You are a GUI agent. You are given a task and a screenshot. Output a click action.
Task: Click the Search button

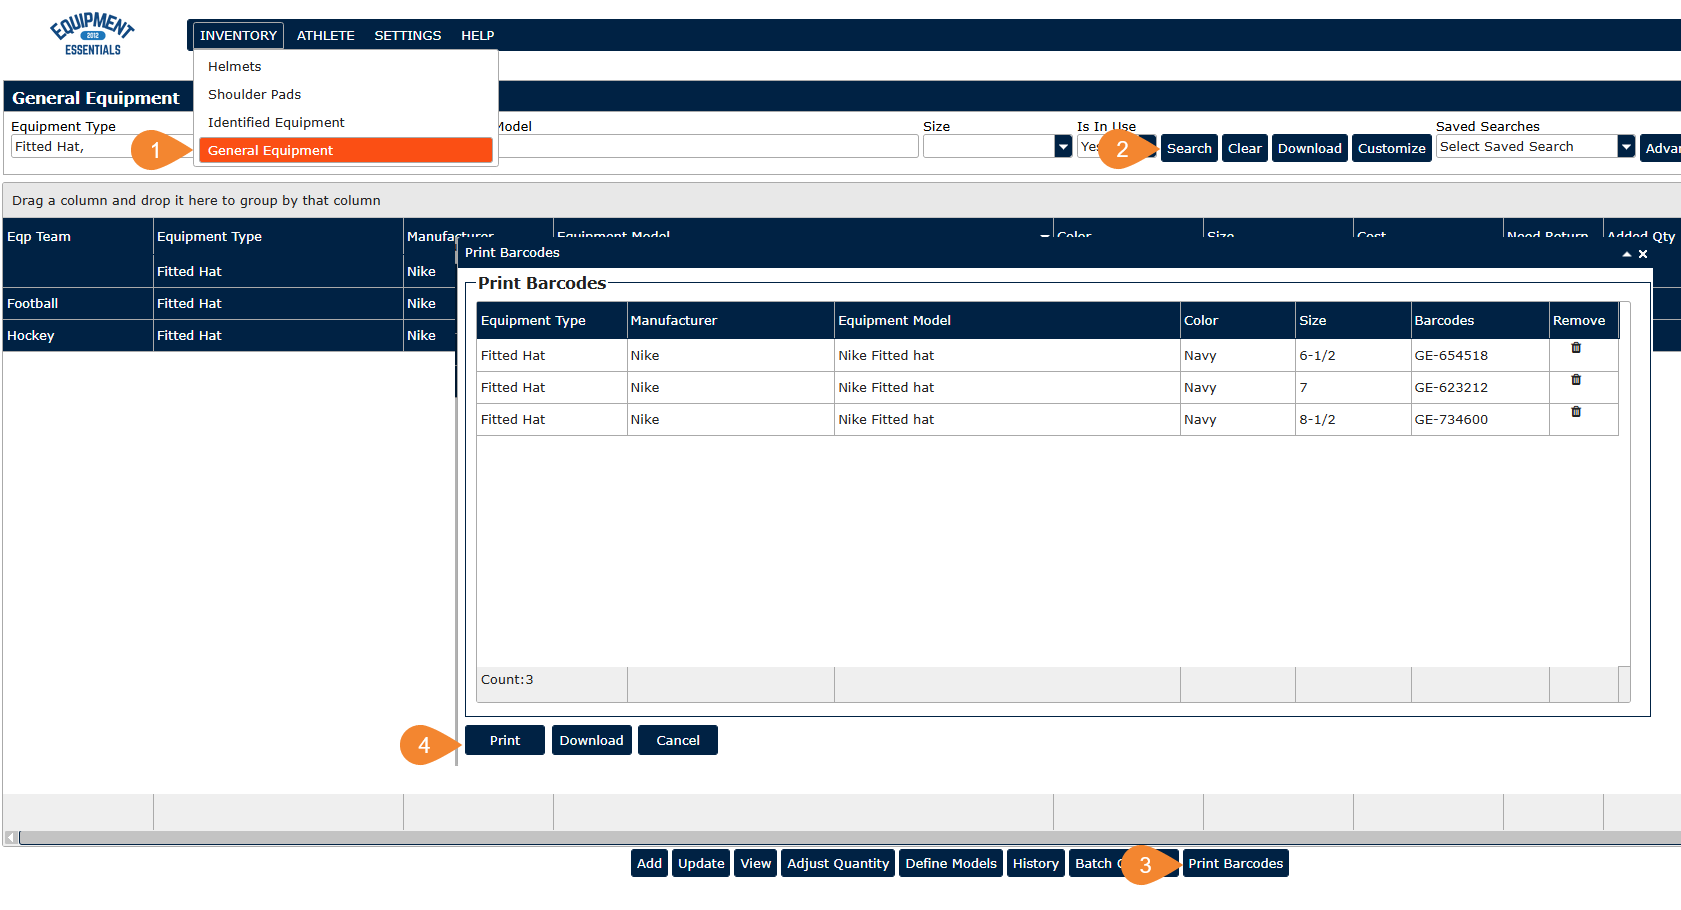pyautogui.click(x=1189, y=148)
